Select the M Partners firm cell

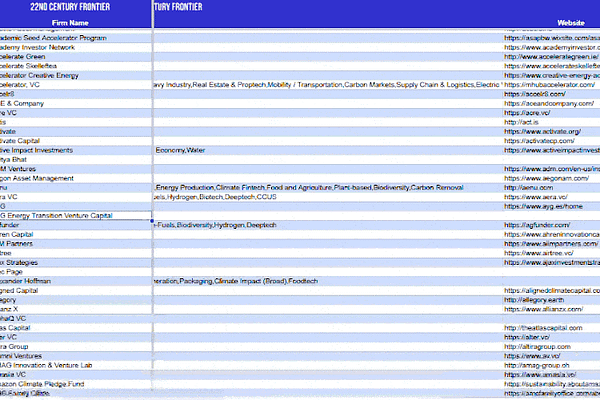click(x=76, y=244)
